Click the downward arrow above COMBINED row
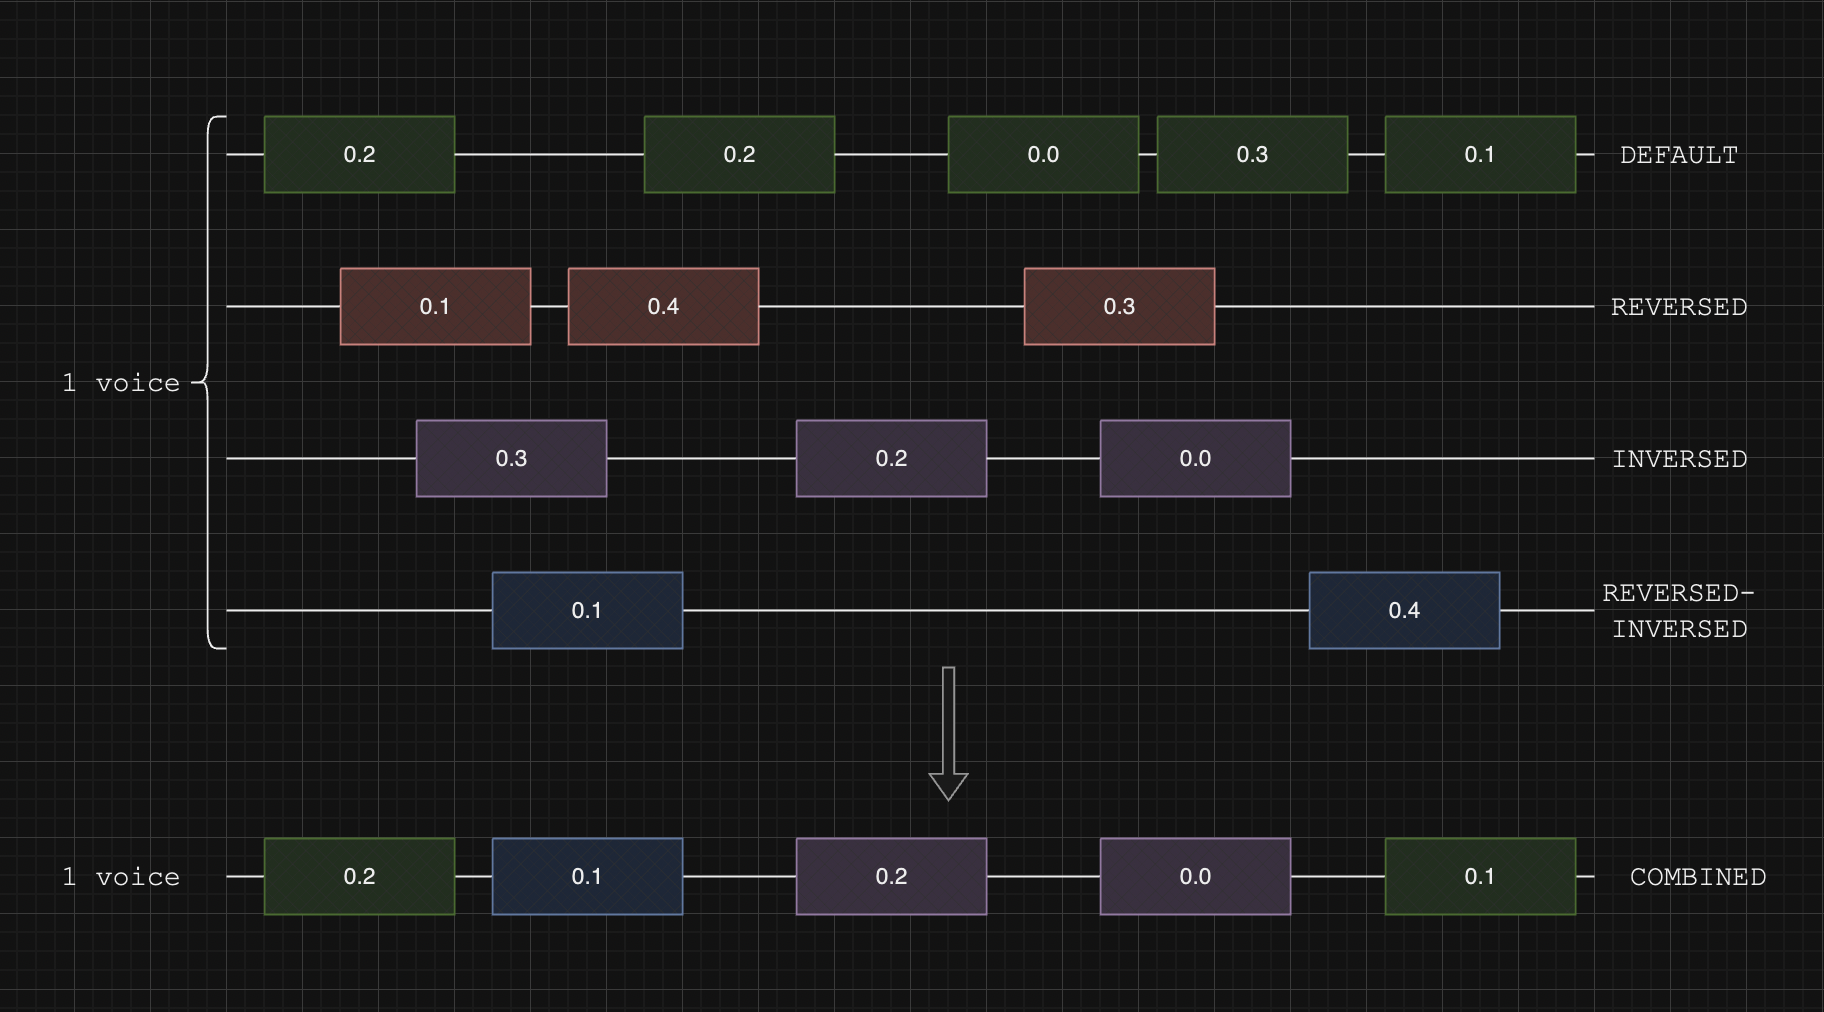1824x1012 pixels. pyautogui.click(x=948, y=733)
